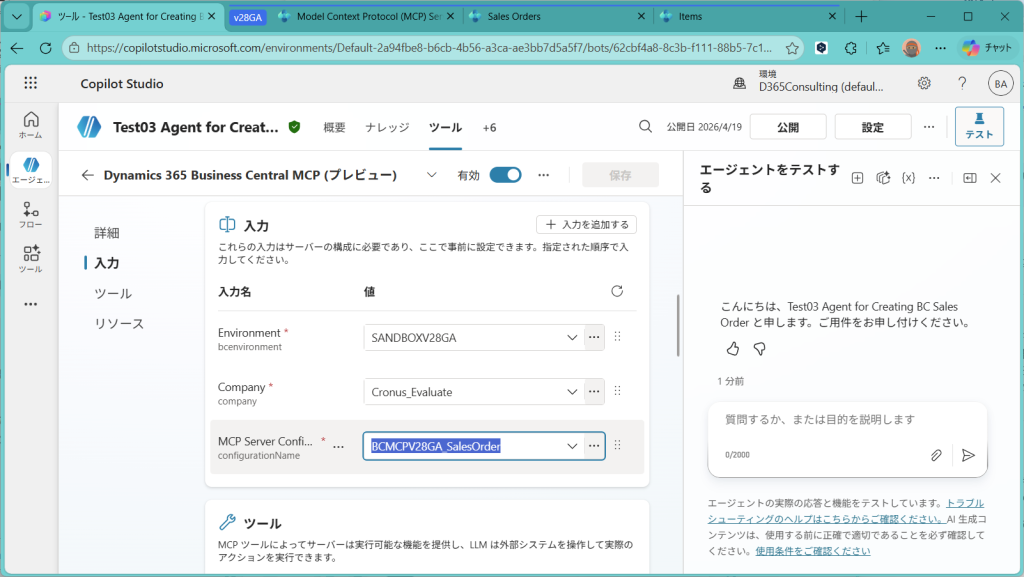Click the 公開 publish button

[x=788, y=127]
